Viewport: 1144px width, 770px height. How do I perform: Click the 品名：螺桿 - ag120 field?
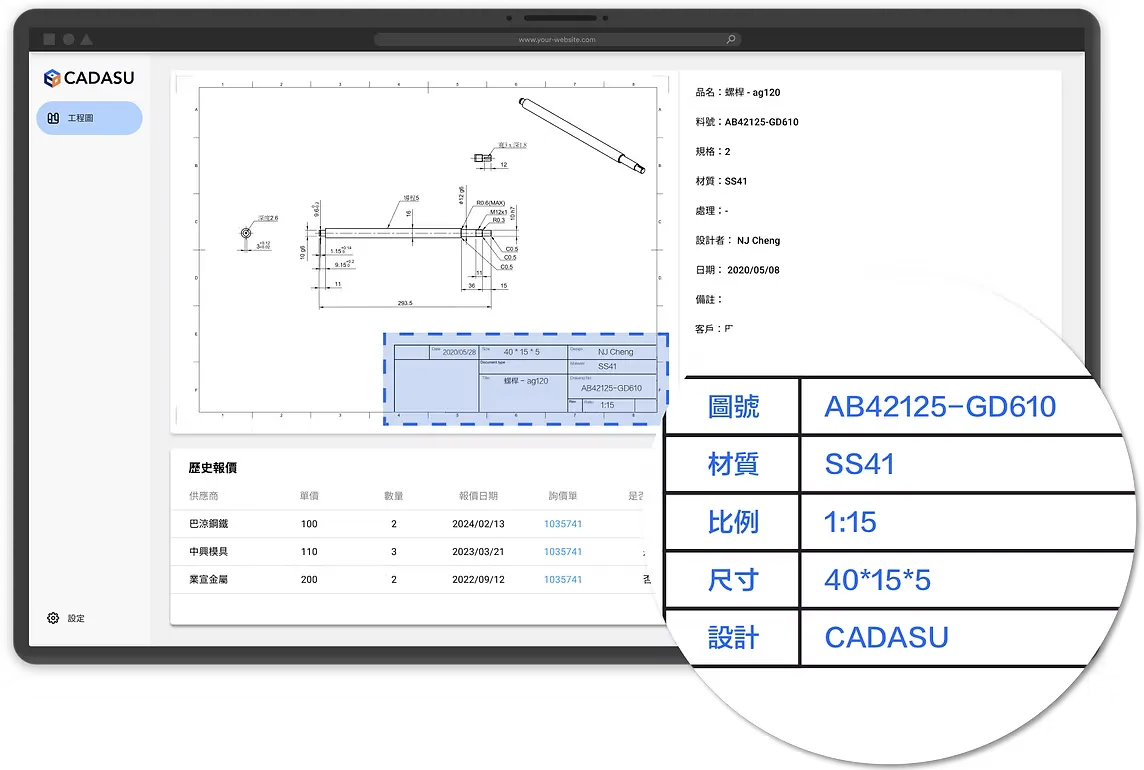[738, 93]
